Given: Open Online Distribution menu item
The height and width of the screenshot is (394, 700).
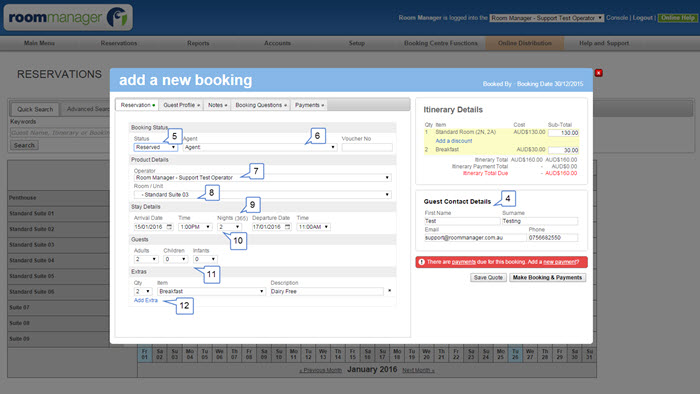Looking at the screenshot, I should [525, 43].
